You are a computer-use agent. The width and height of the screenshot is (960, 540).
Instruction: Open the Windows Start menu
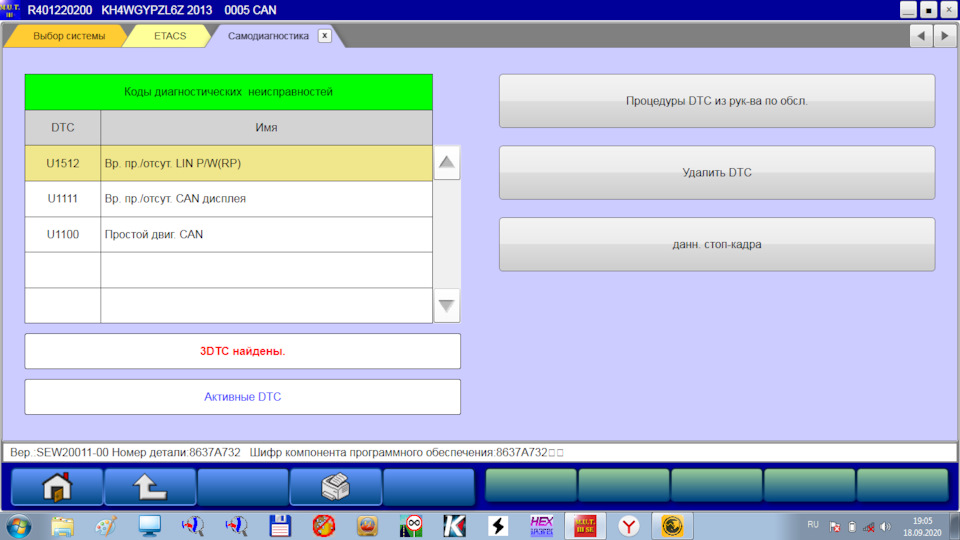coord(18,527)
